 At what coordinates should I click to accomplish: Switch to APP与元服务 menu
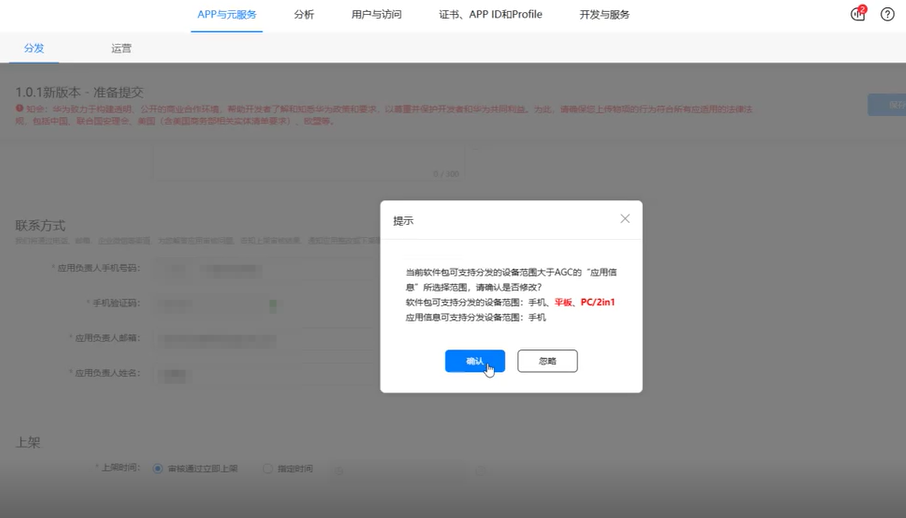point(227,15)
